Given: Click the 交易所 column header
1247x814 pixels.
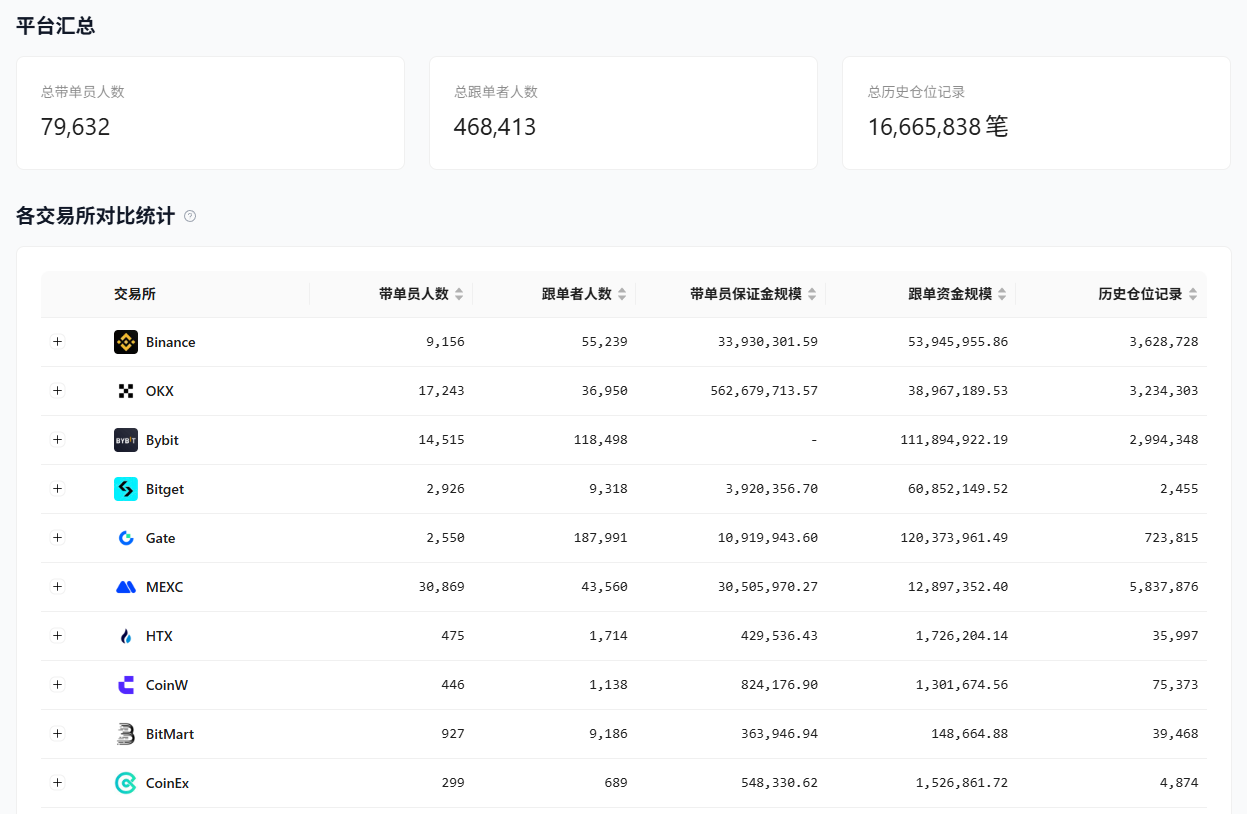Looking at the screenshot, I should (x=135, y=294).
